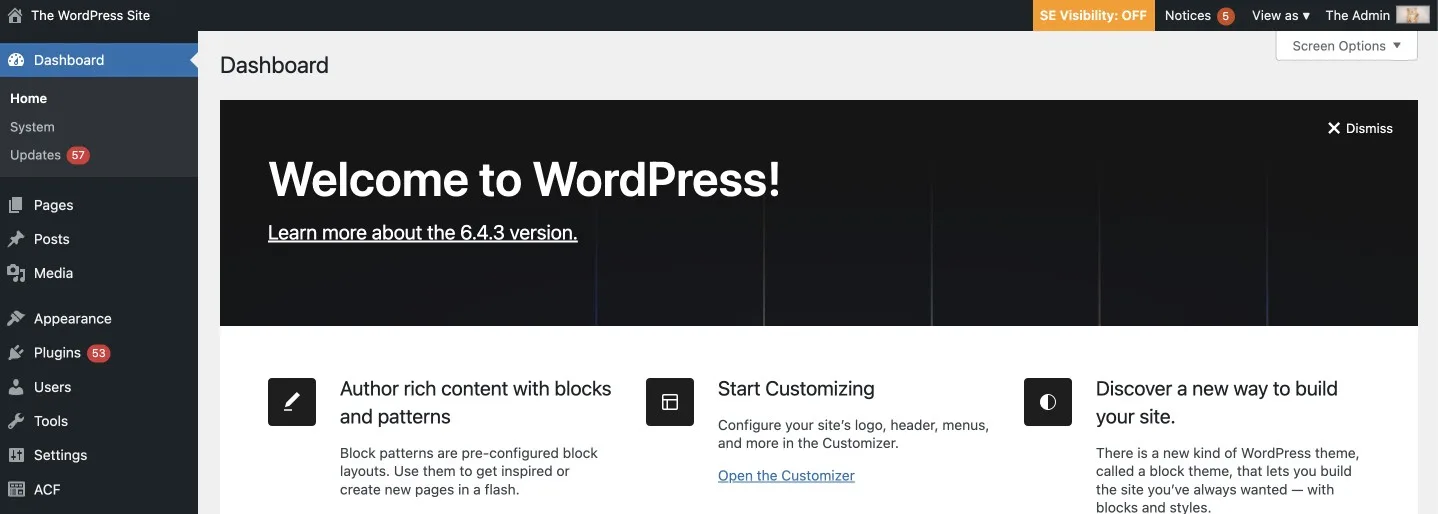The image size is (1438, 514).
Task: Expand the Screen Options dropdown
Action: pyautogui.click(x=1346, y=46)
